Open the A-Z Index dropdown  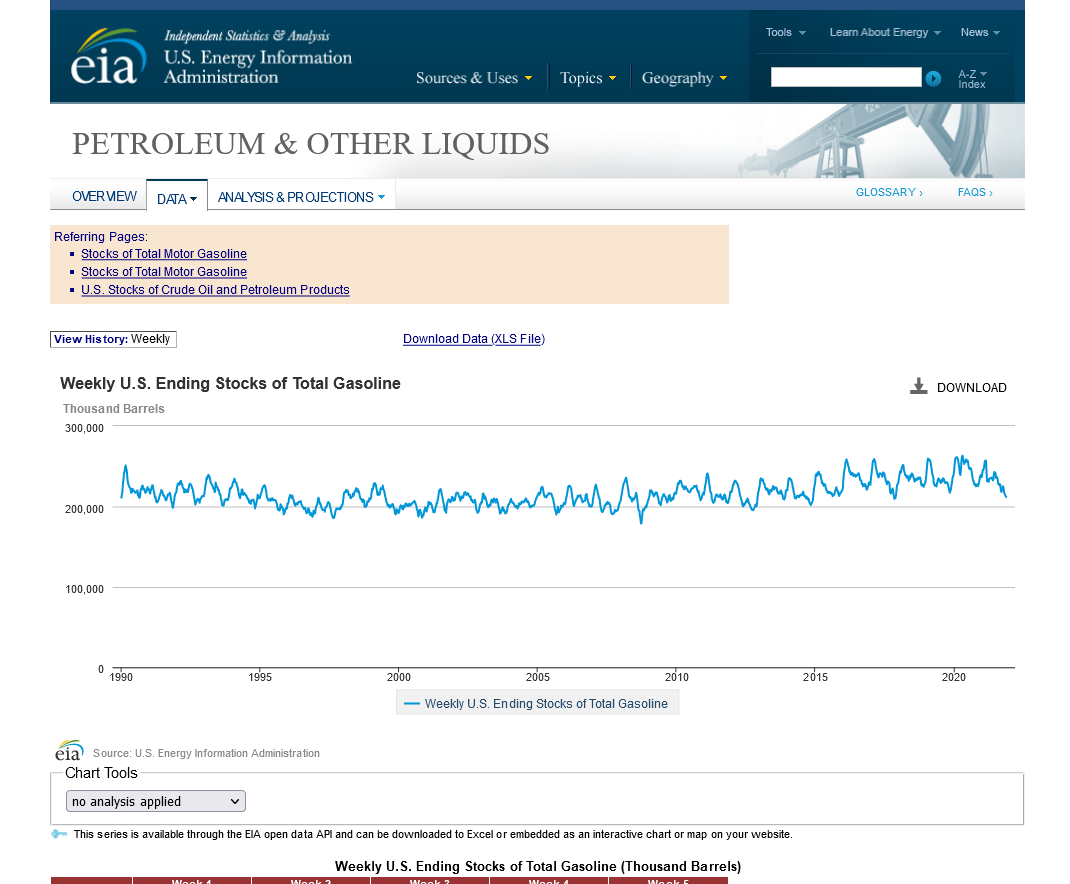pyautogui.click(x=972, y=79)
